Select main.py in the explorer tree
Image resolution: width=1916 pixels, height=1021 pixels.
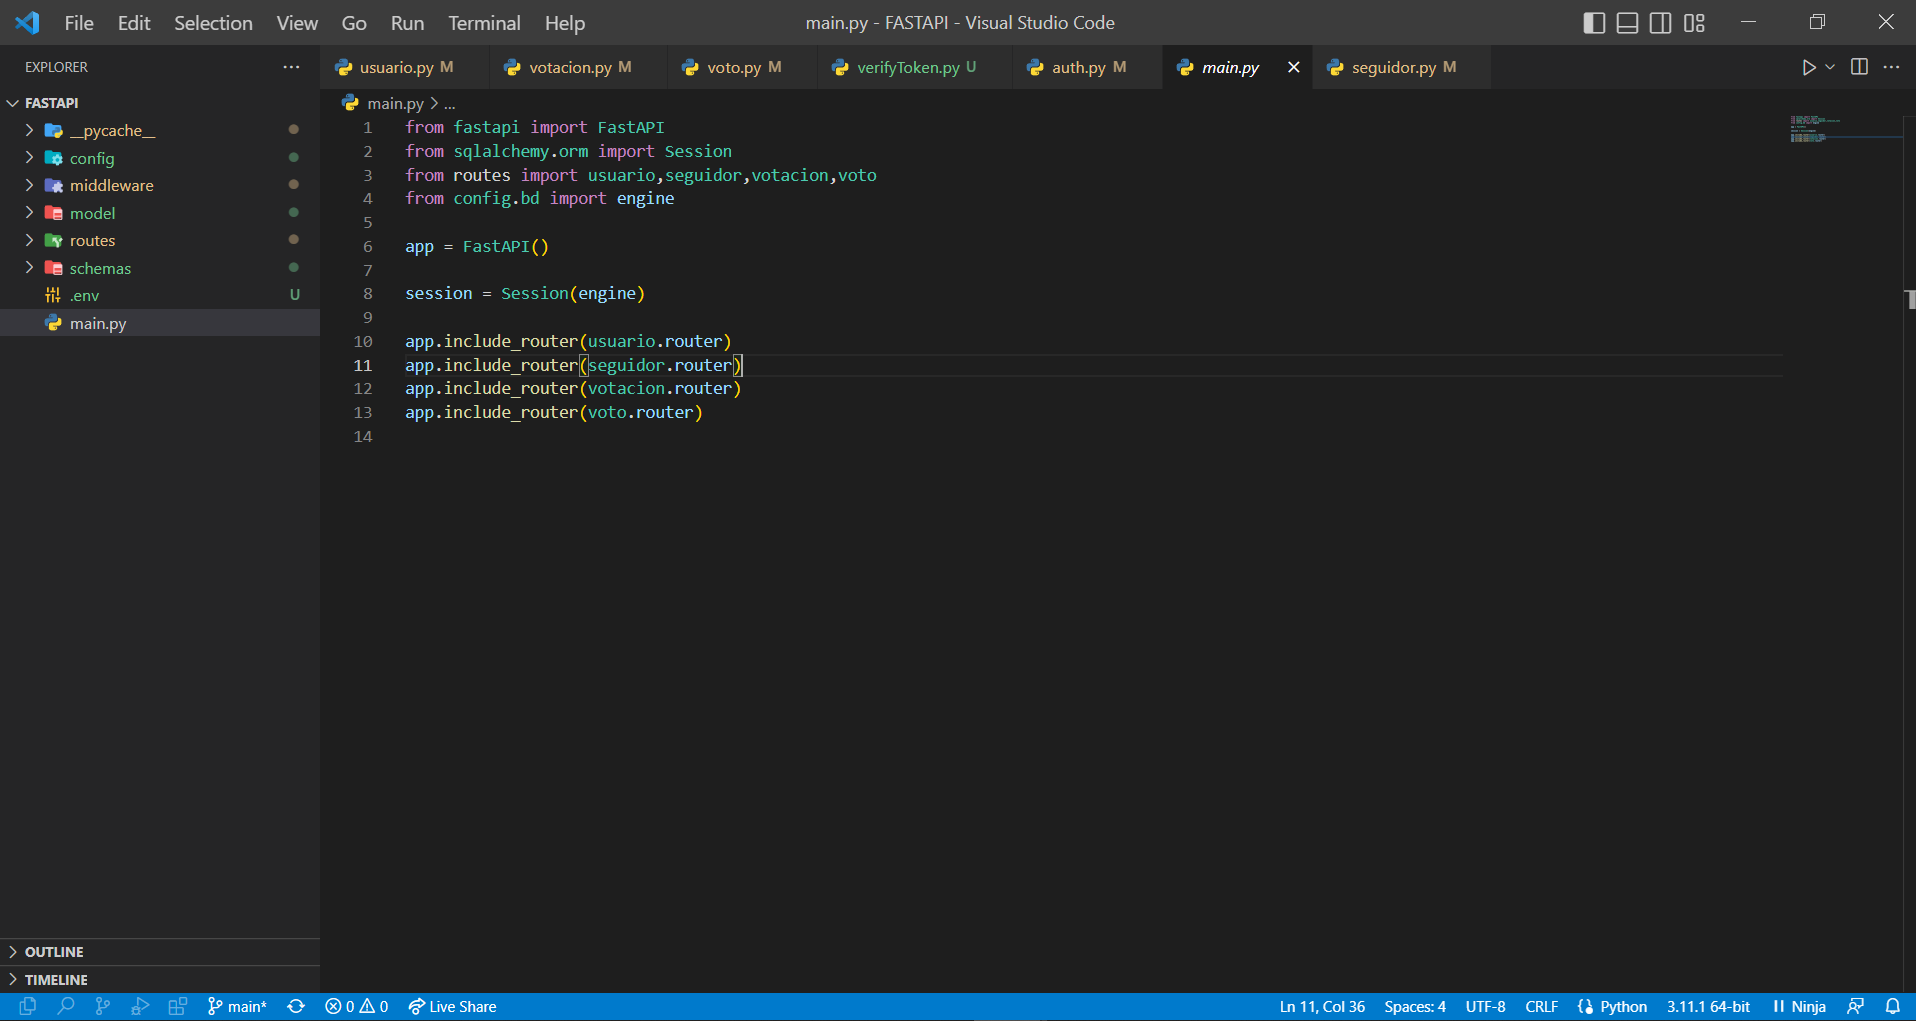160,323
